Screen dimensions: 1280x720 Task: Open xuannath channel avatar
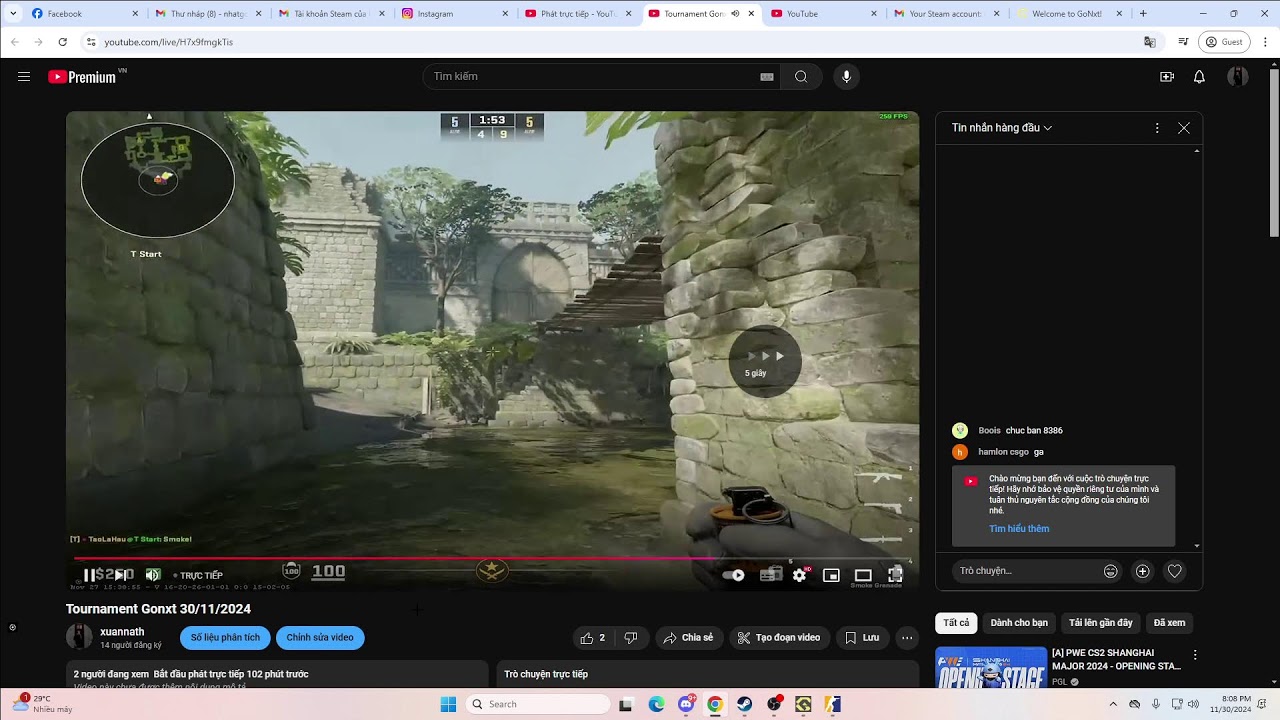coord(79,637)
